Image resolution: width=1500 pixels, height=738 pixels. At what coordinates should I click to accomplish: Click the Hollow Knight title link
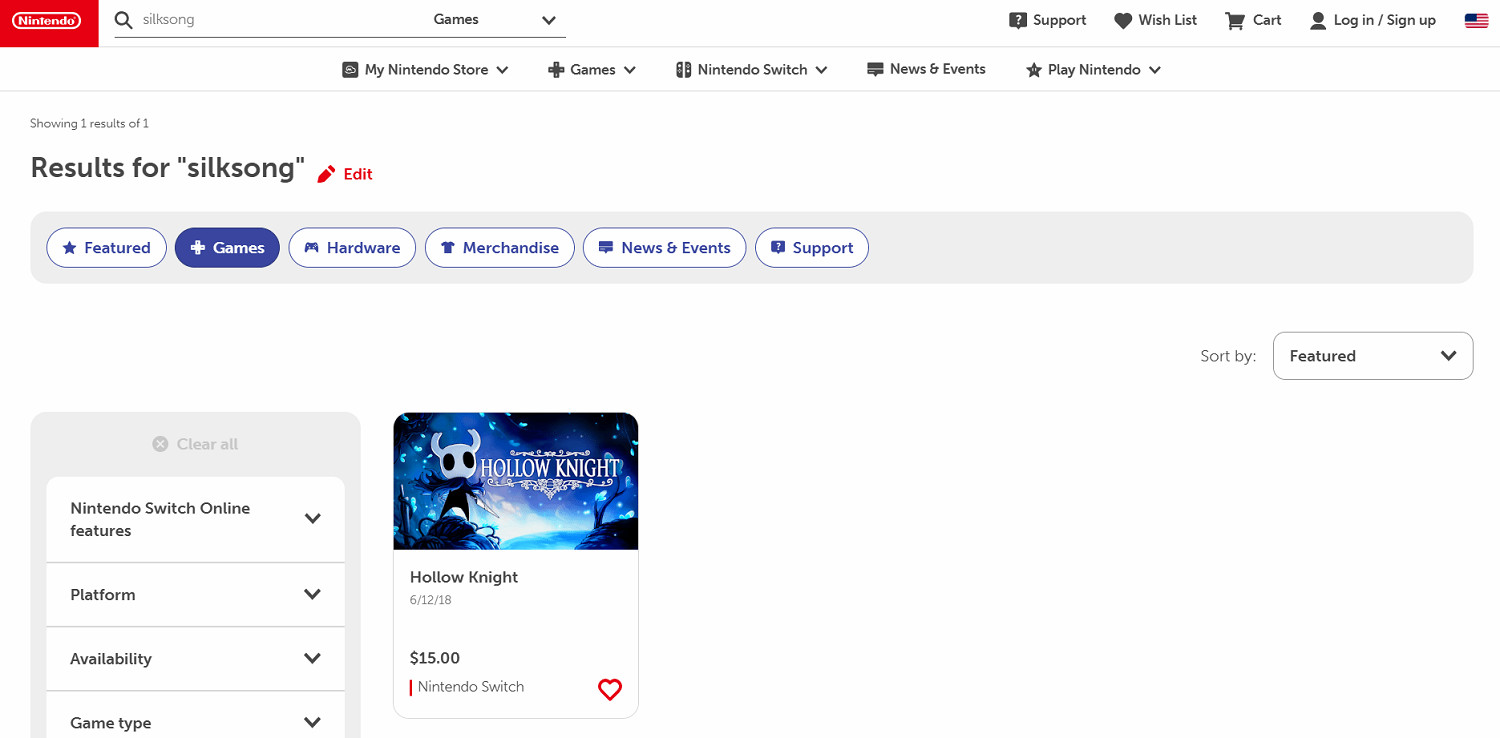point(464,577)
